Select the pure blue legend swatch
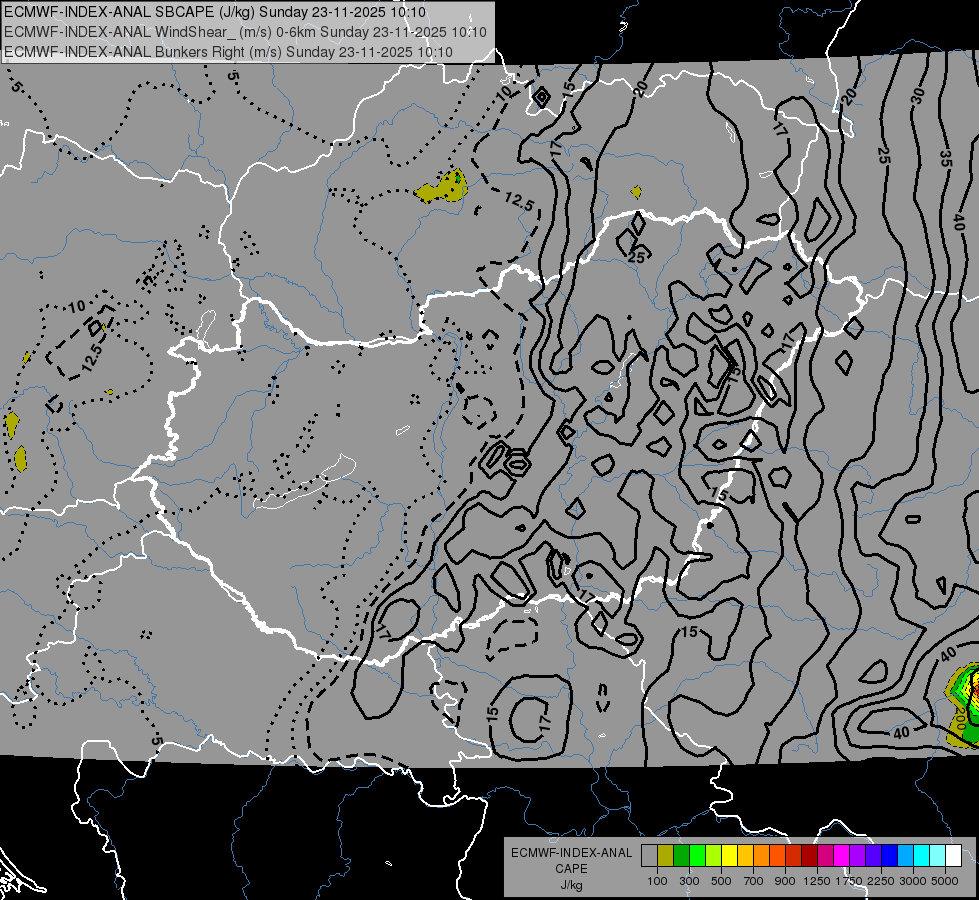Viewport: 979px width, 900px height. [x=890, y=856]
